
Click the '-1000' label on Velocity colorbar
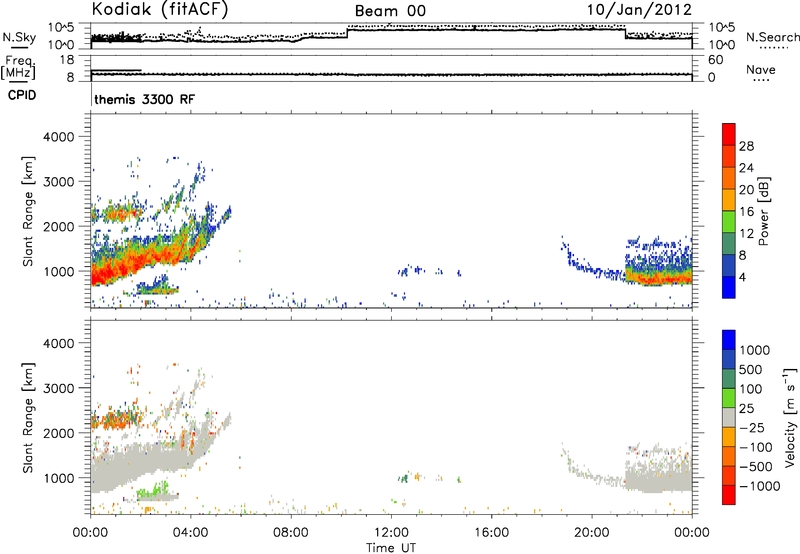759,486
